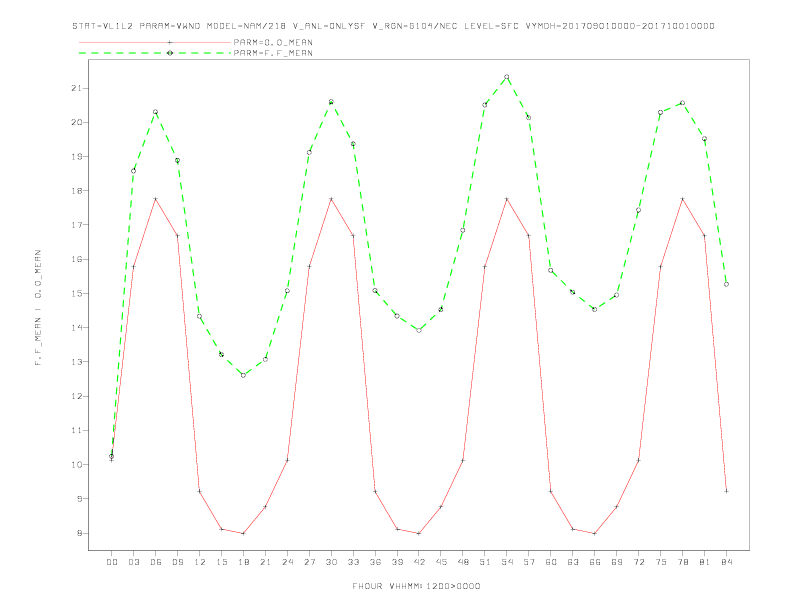Viewport: 792px width, 612px height.
Task: Click y-axis tick label 19
Action: tap(76, 157)
